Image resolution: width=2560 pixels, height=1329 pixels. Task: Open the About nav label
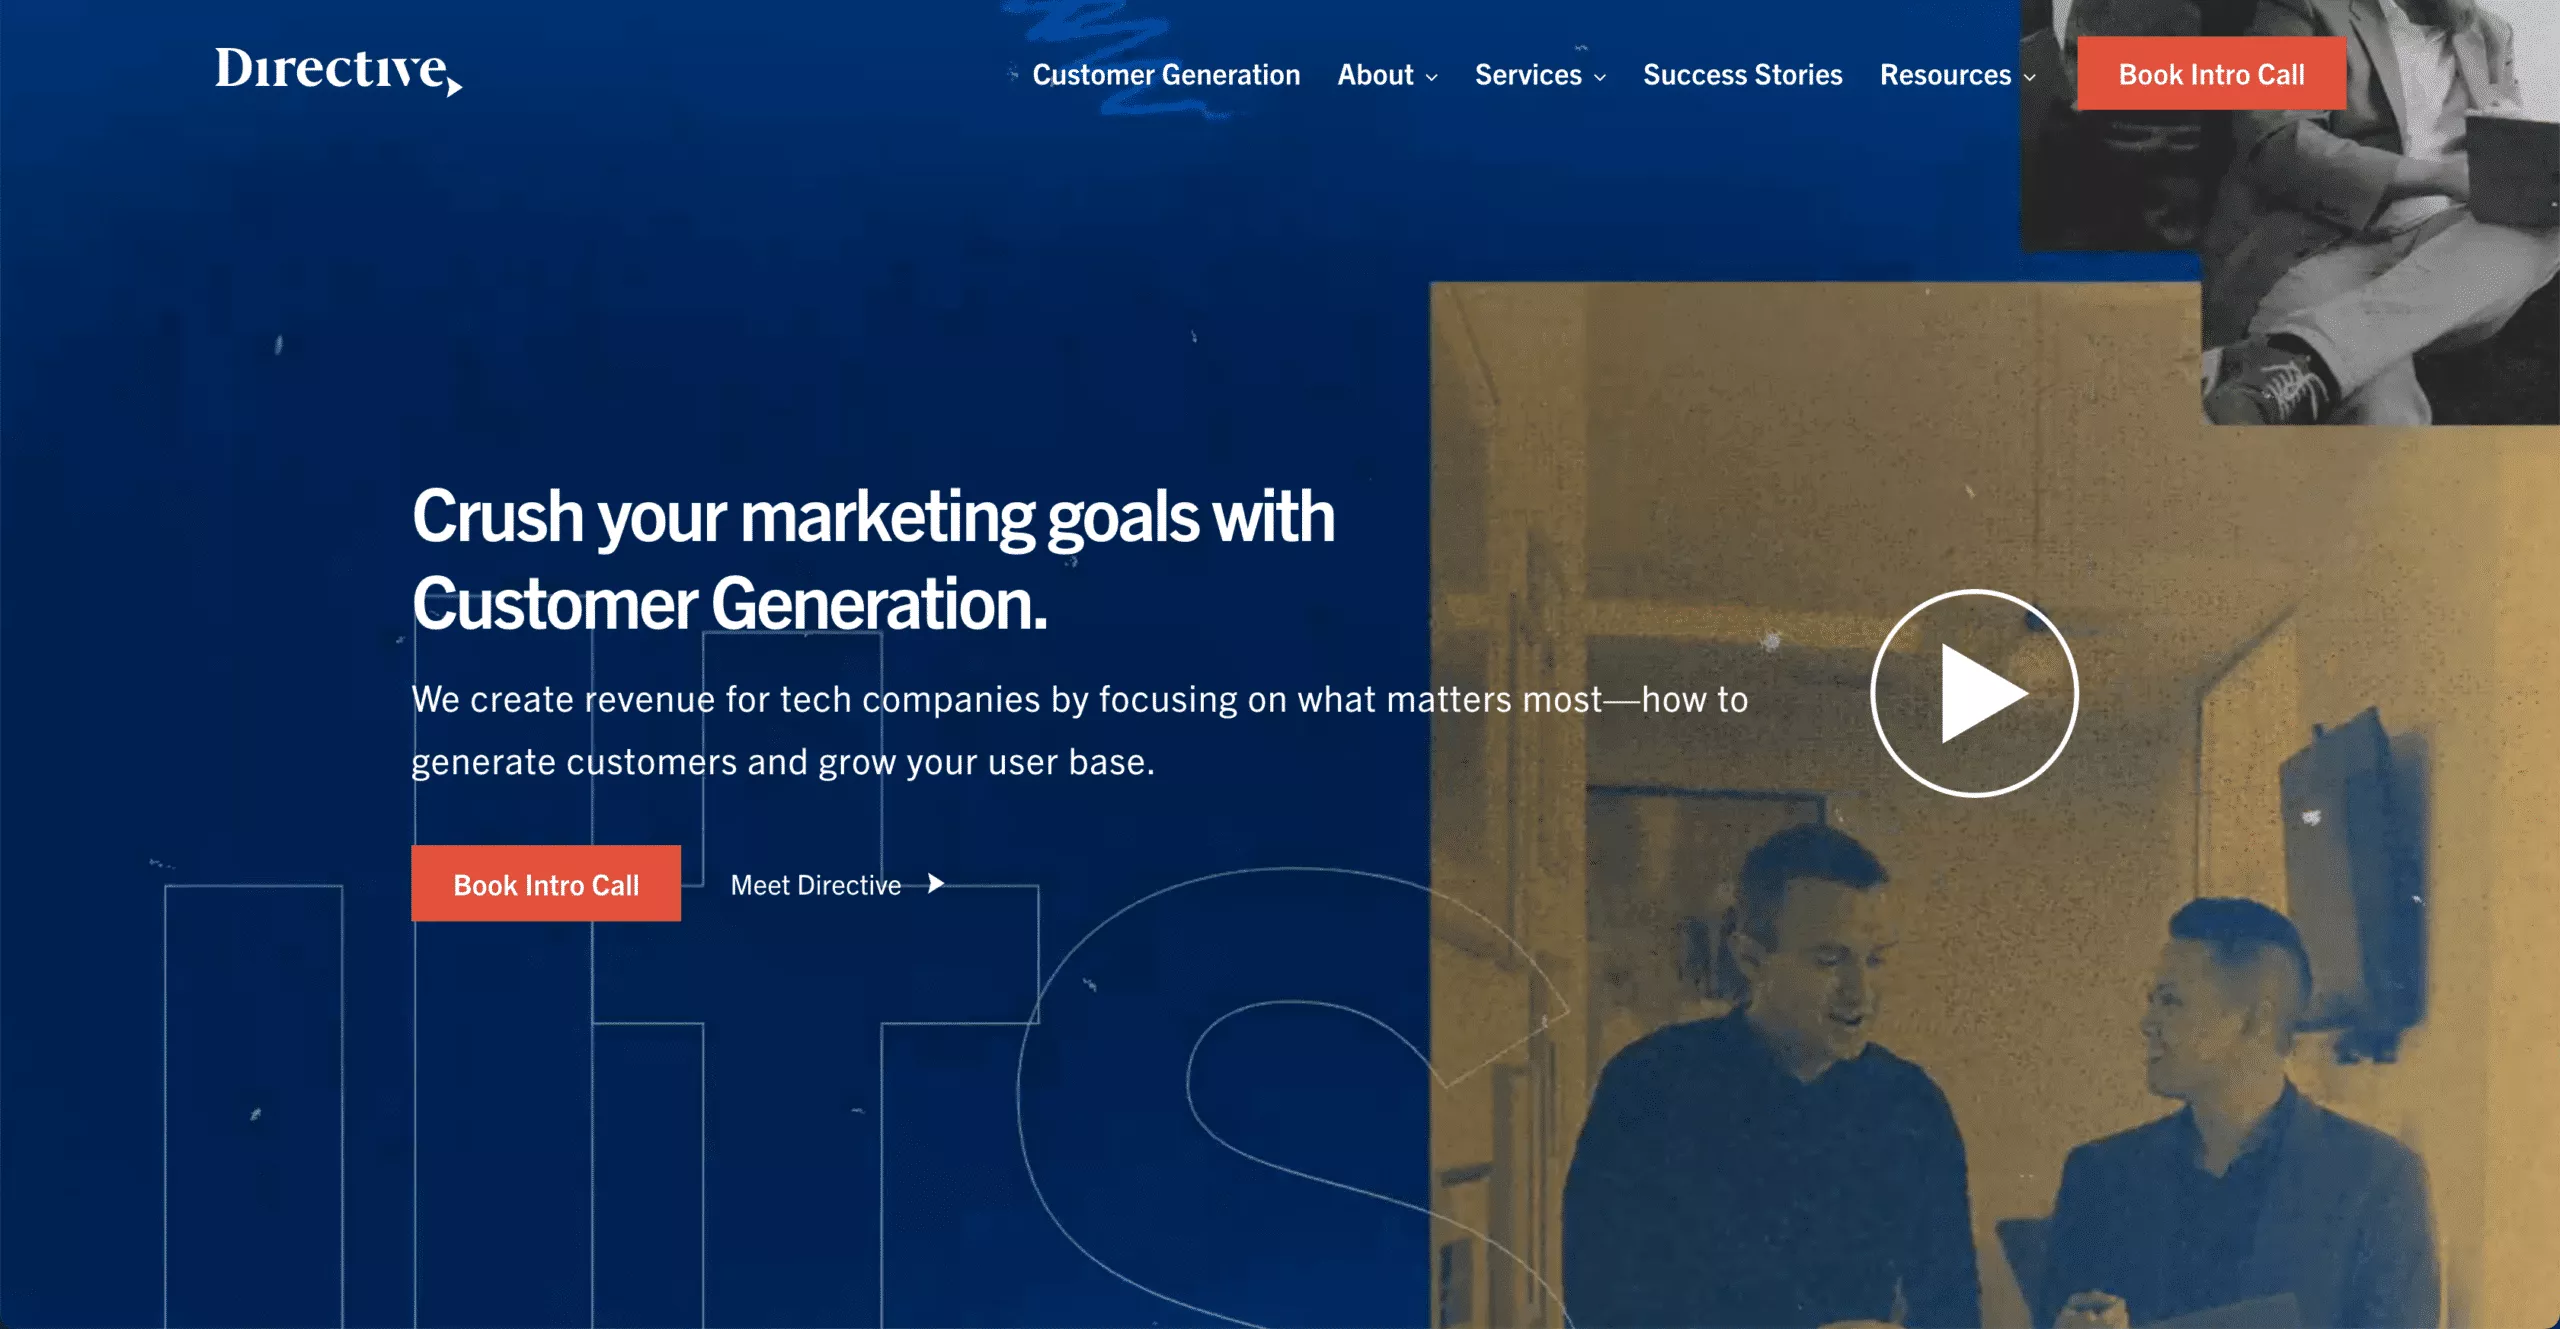pos(1375,75)
